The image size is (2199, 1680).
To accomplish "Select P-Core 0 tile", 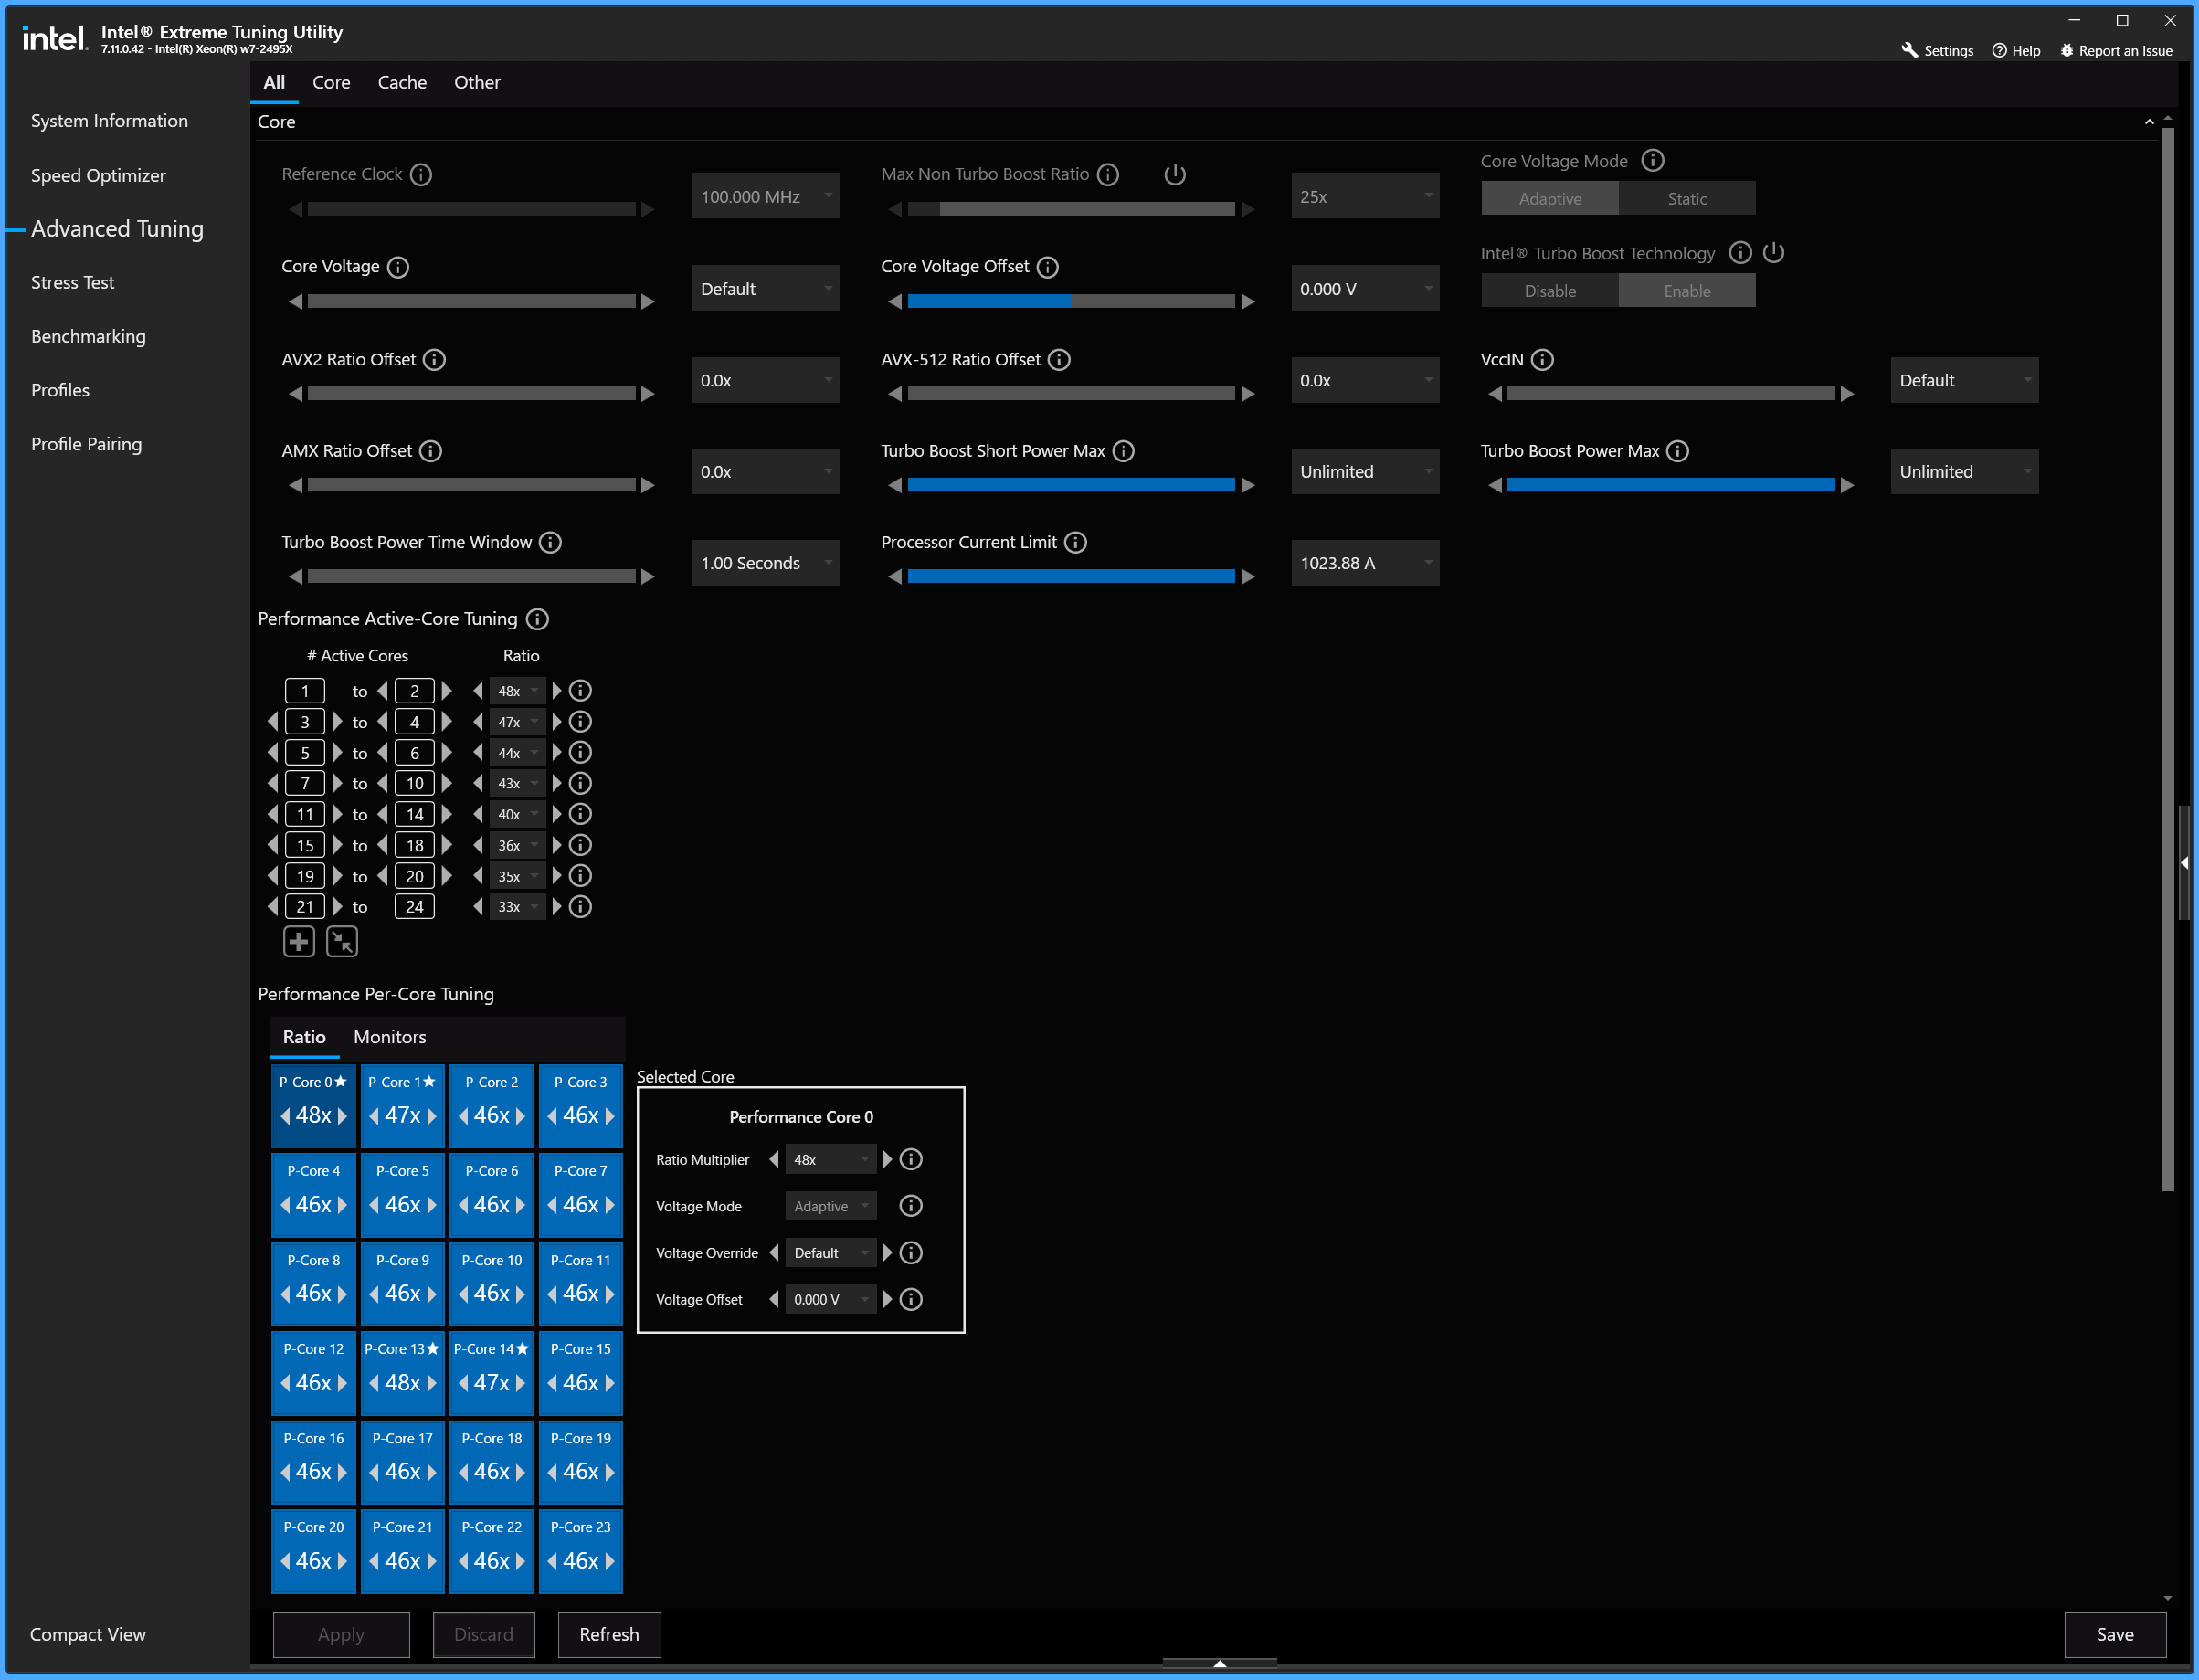I will [x=313, y=1105].
